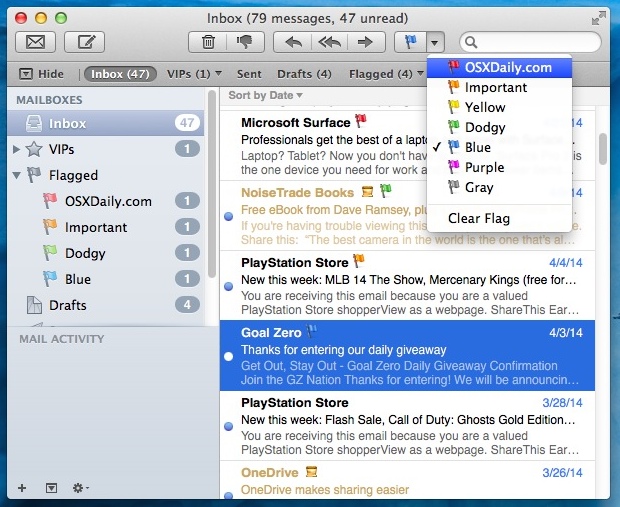Open the flag color dropdown arrow

pyautogui.click(x=435, y=42)
